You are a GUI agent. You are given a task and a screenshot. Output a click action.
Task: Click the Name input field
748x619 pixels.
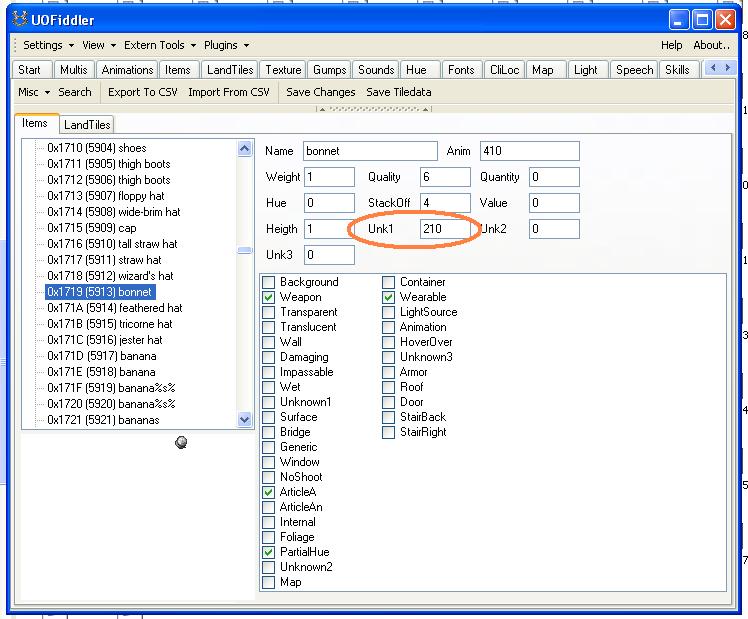pyautogui.click(x=370, y=151)
